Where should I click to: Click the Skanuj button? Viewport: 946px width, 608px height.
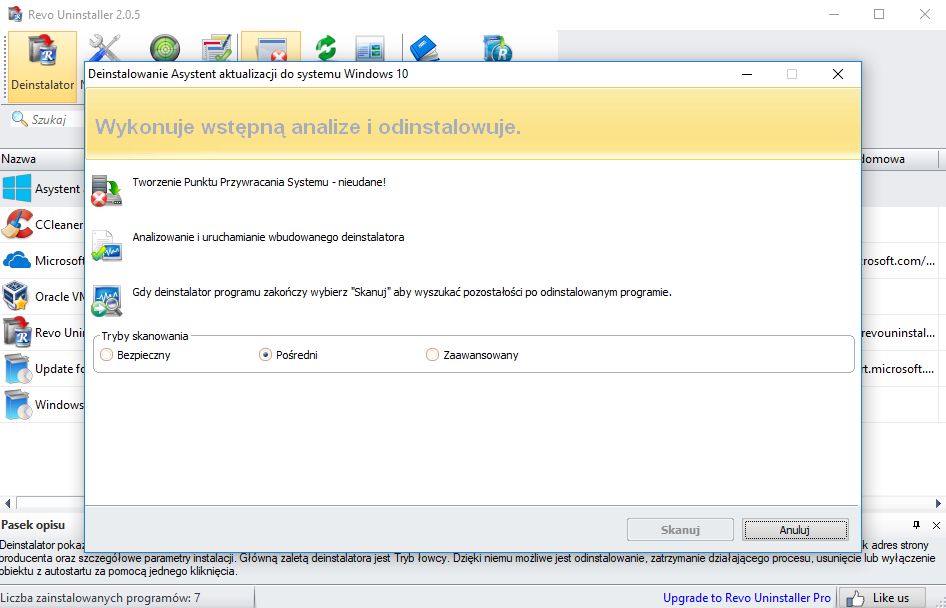pyautogui.click(x=680, y=530)
